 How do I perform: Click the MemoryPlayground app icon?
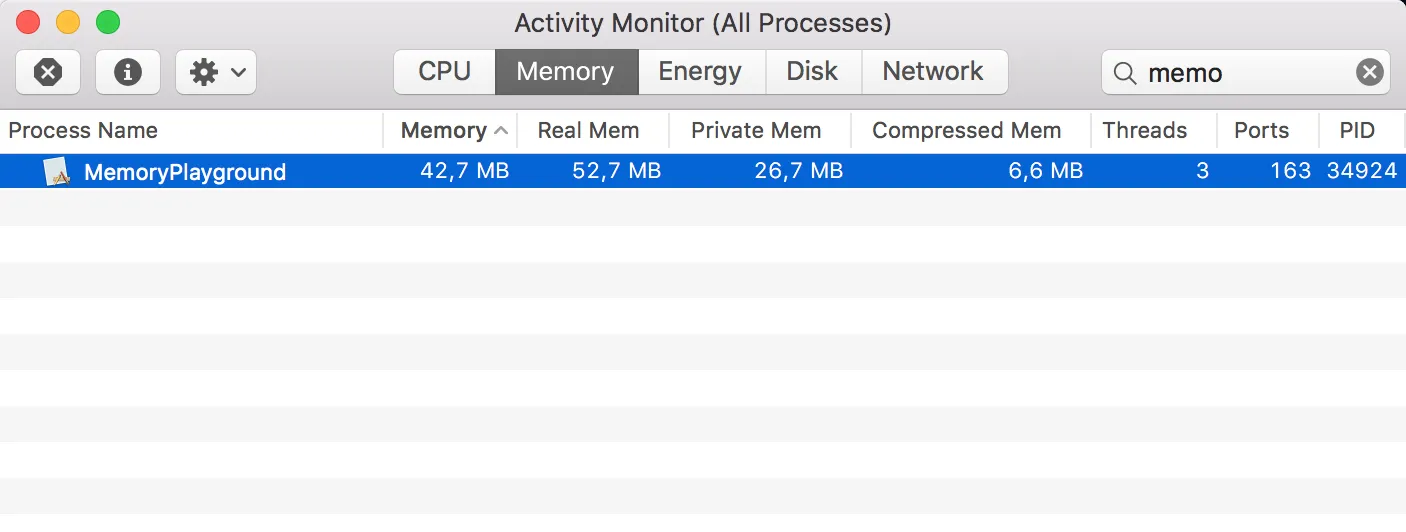[x=57, y=172]
